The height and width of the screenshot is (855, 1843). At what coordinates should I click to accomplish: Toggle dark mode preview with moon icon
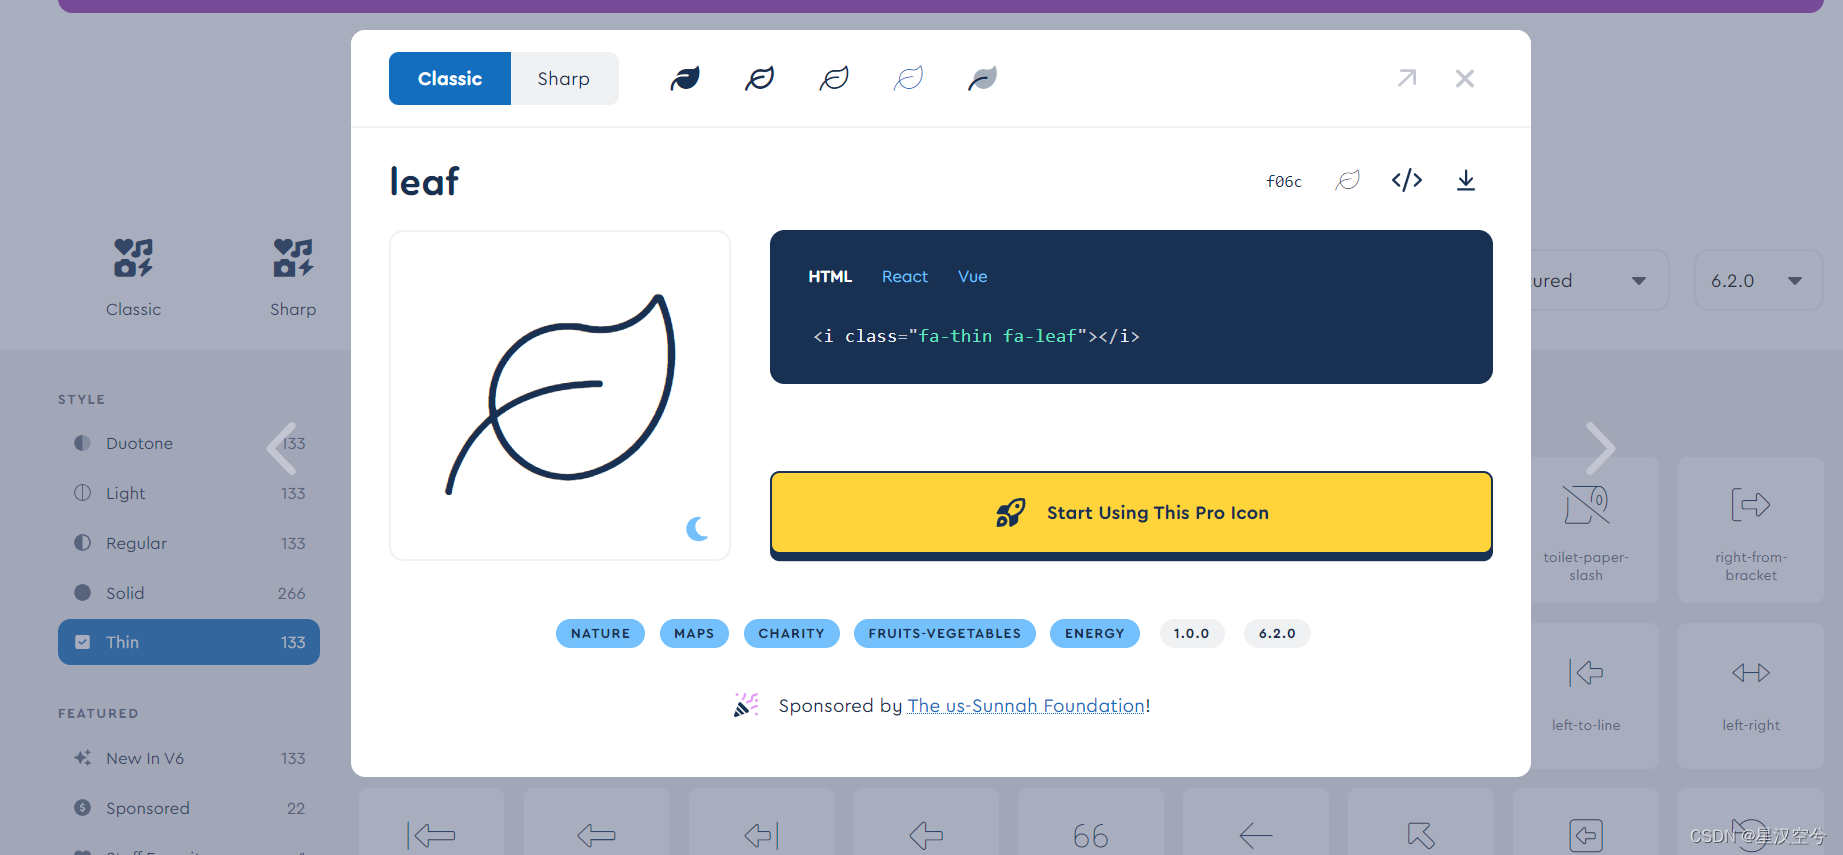698,529
